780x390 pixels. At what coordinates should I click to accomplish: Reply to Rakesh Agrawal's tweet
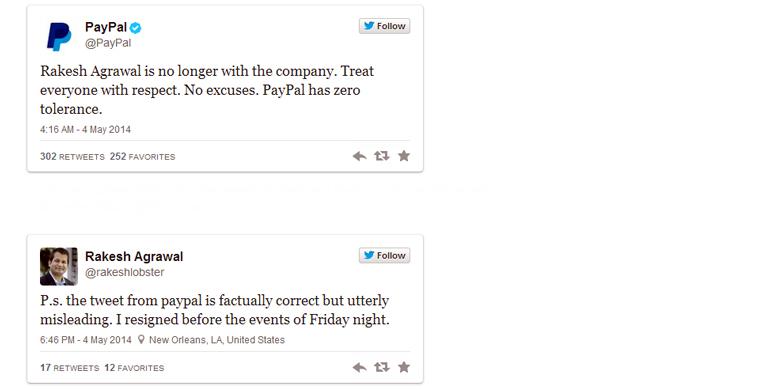click(x=359, y=368)
